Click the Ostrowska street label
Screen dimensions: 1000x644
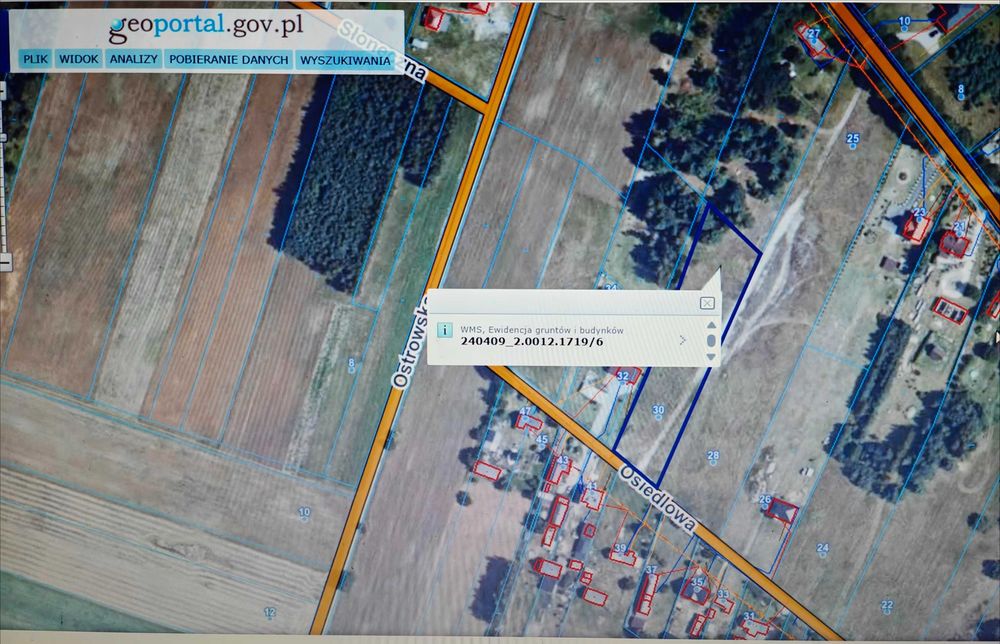(411, 341)
